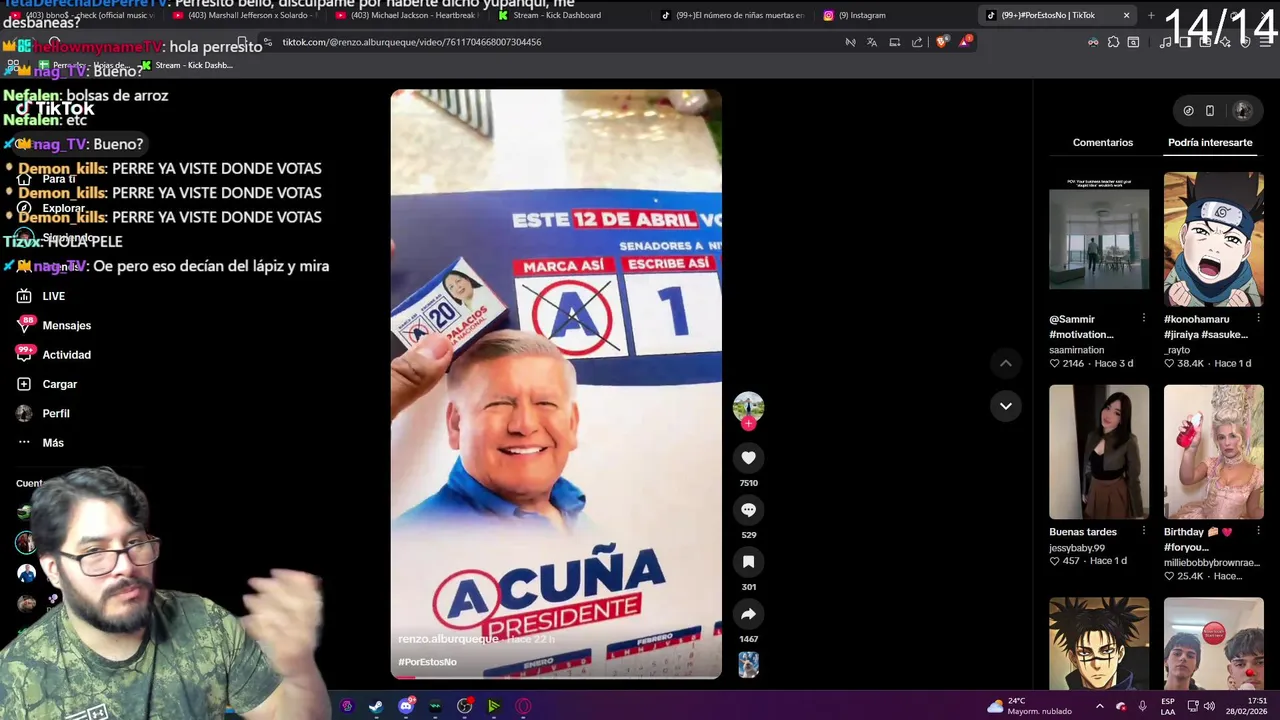This screenshot has width=1280, height=720.
Task: Open the Birthday #foryou video thumbnail
Action: click(1214, 452)
